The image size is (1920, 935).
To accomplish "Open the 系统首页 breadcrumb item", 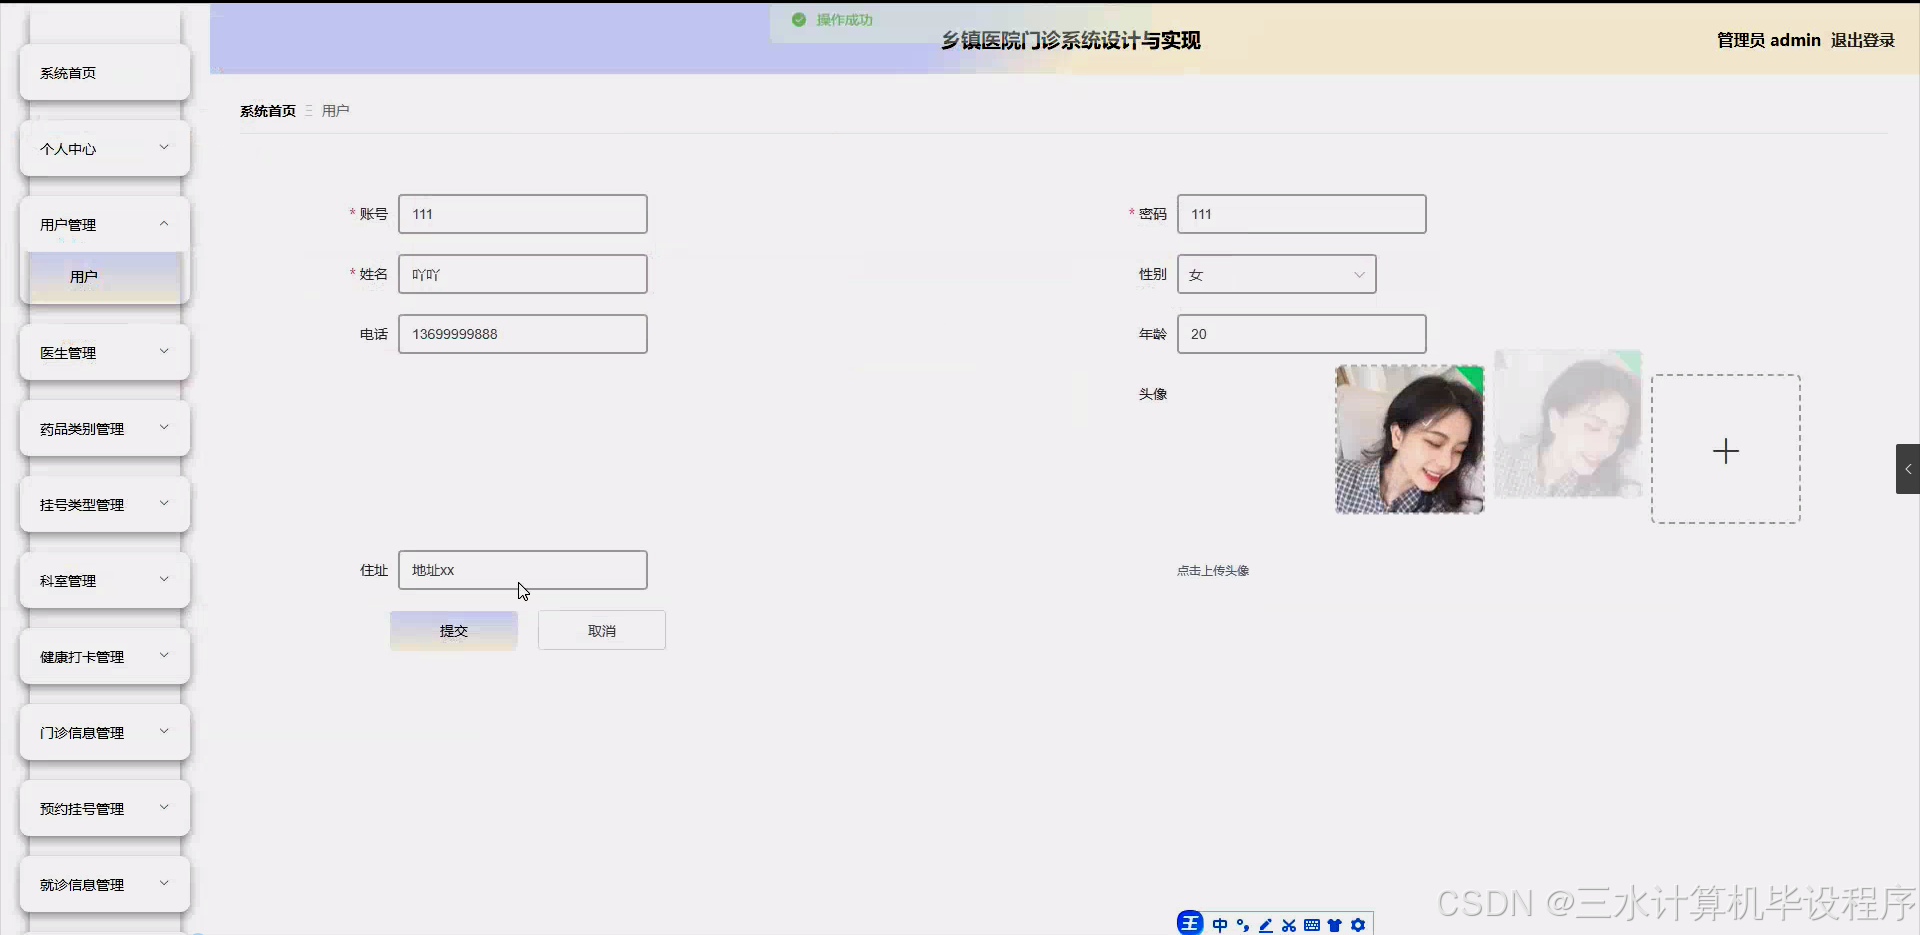I will pos(267,110).
